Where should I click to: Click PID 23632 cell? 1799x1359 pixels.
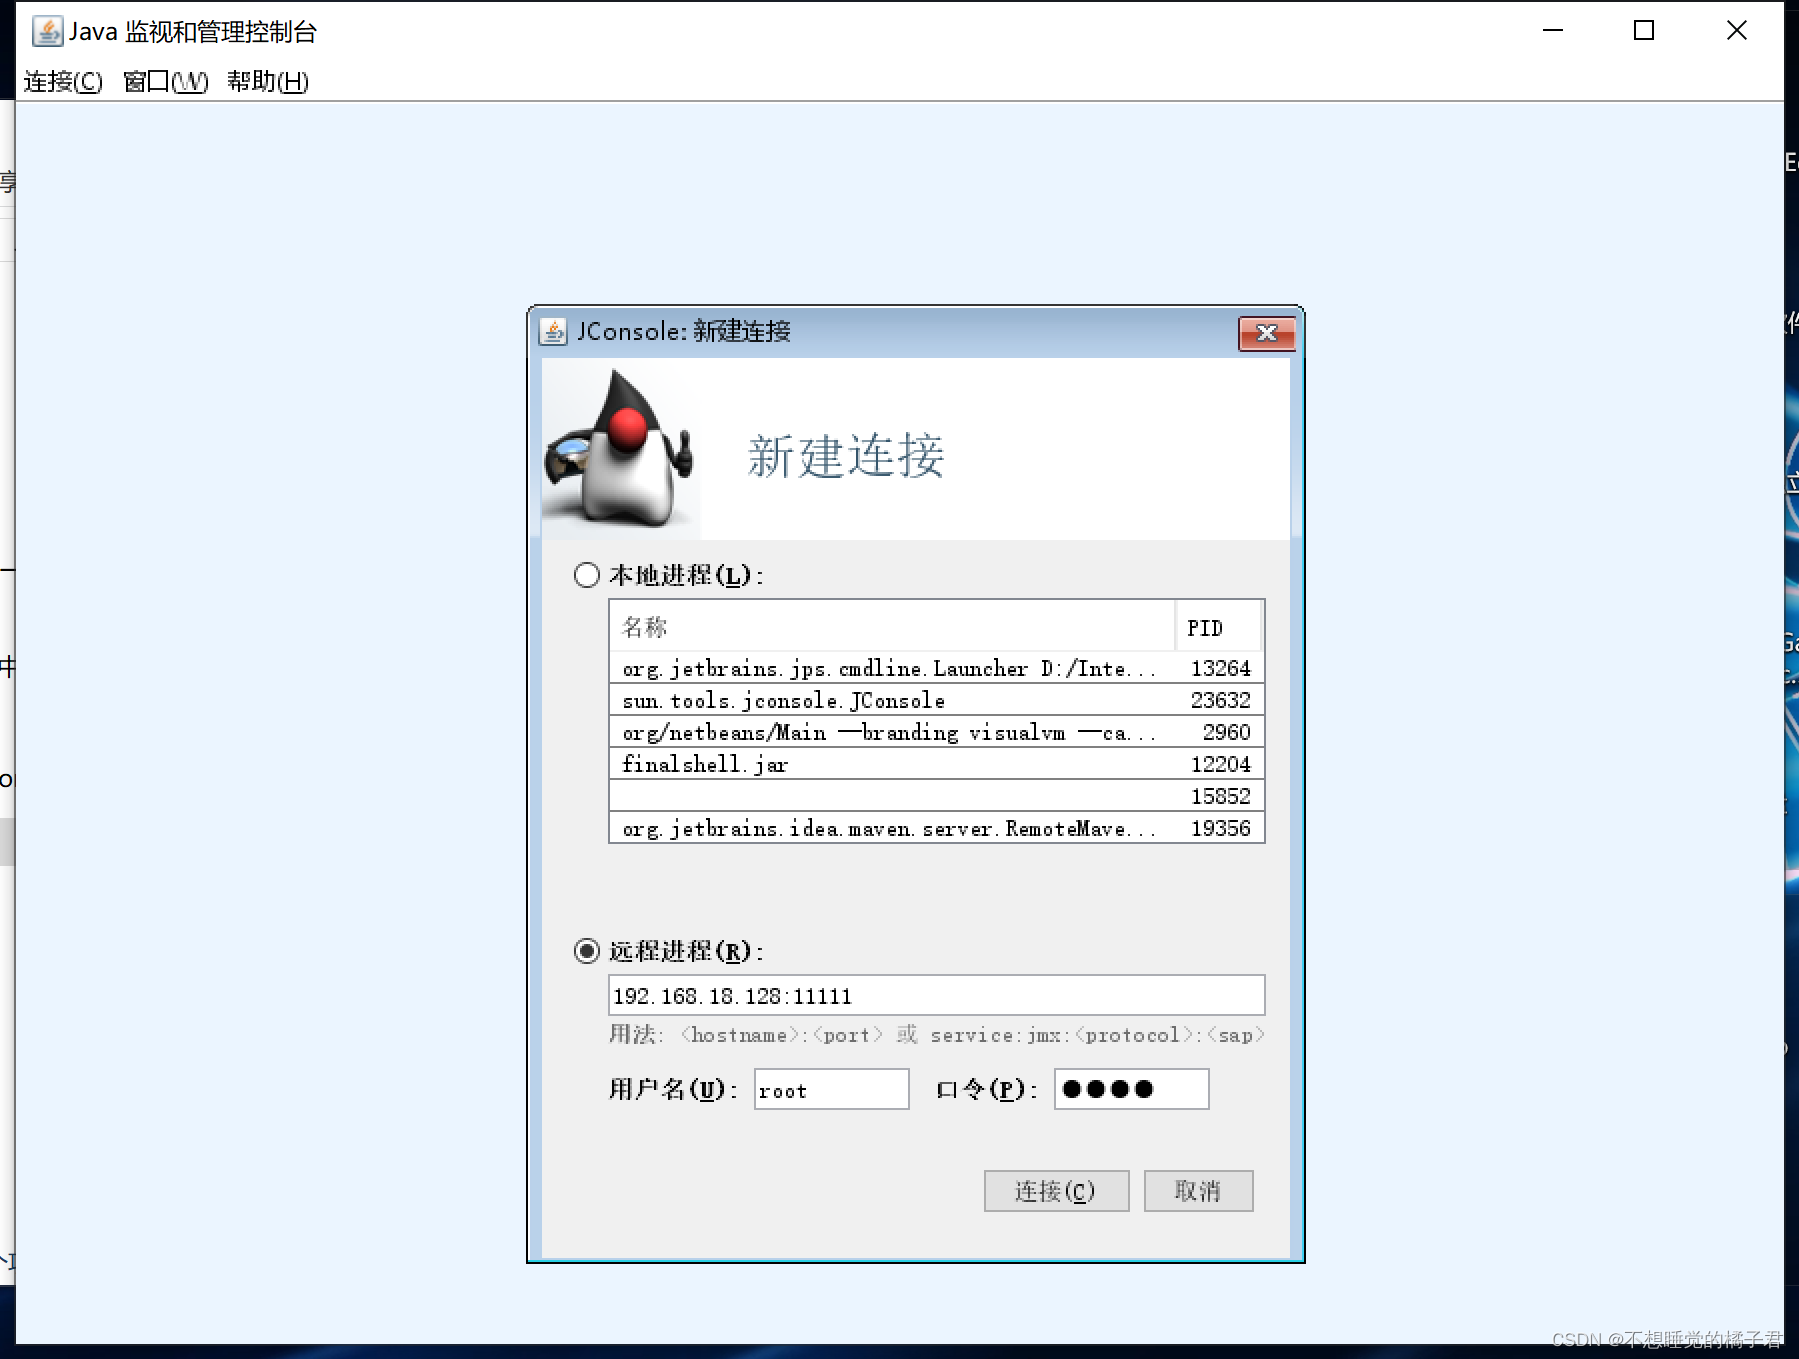[x=1220, y=700]
